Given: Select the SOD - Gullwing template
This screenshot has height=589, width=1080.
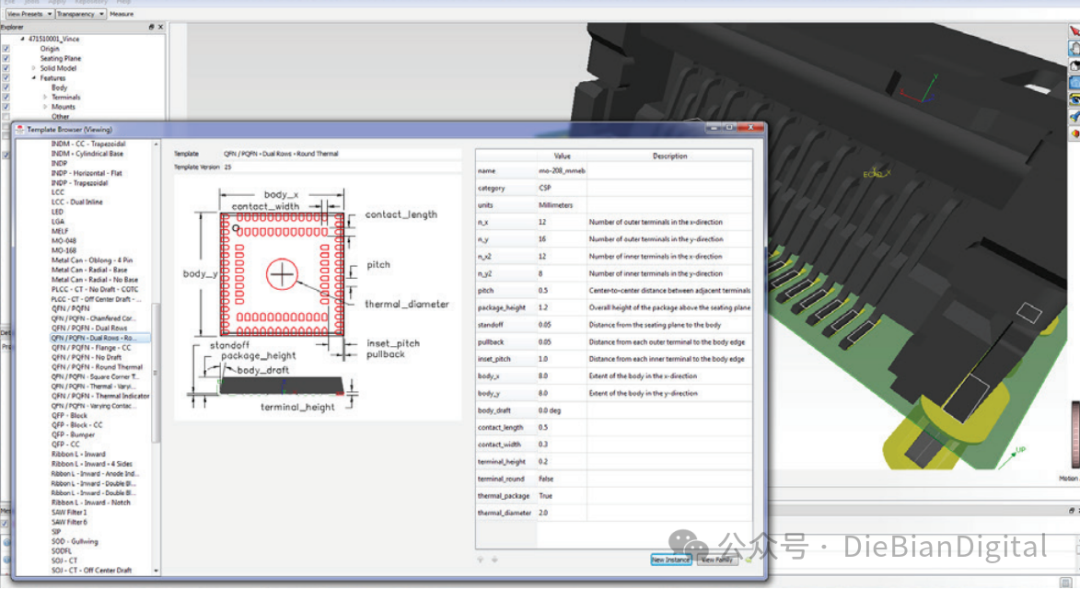Looking at the screenshot, I should pyautogui.click(x=74, y=541).
